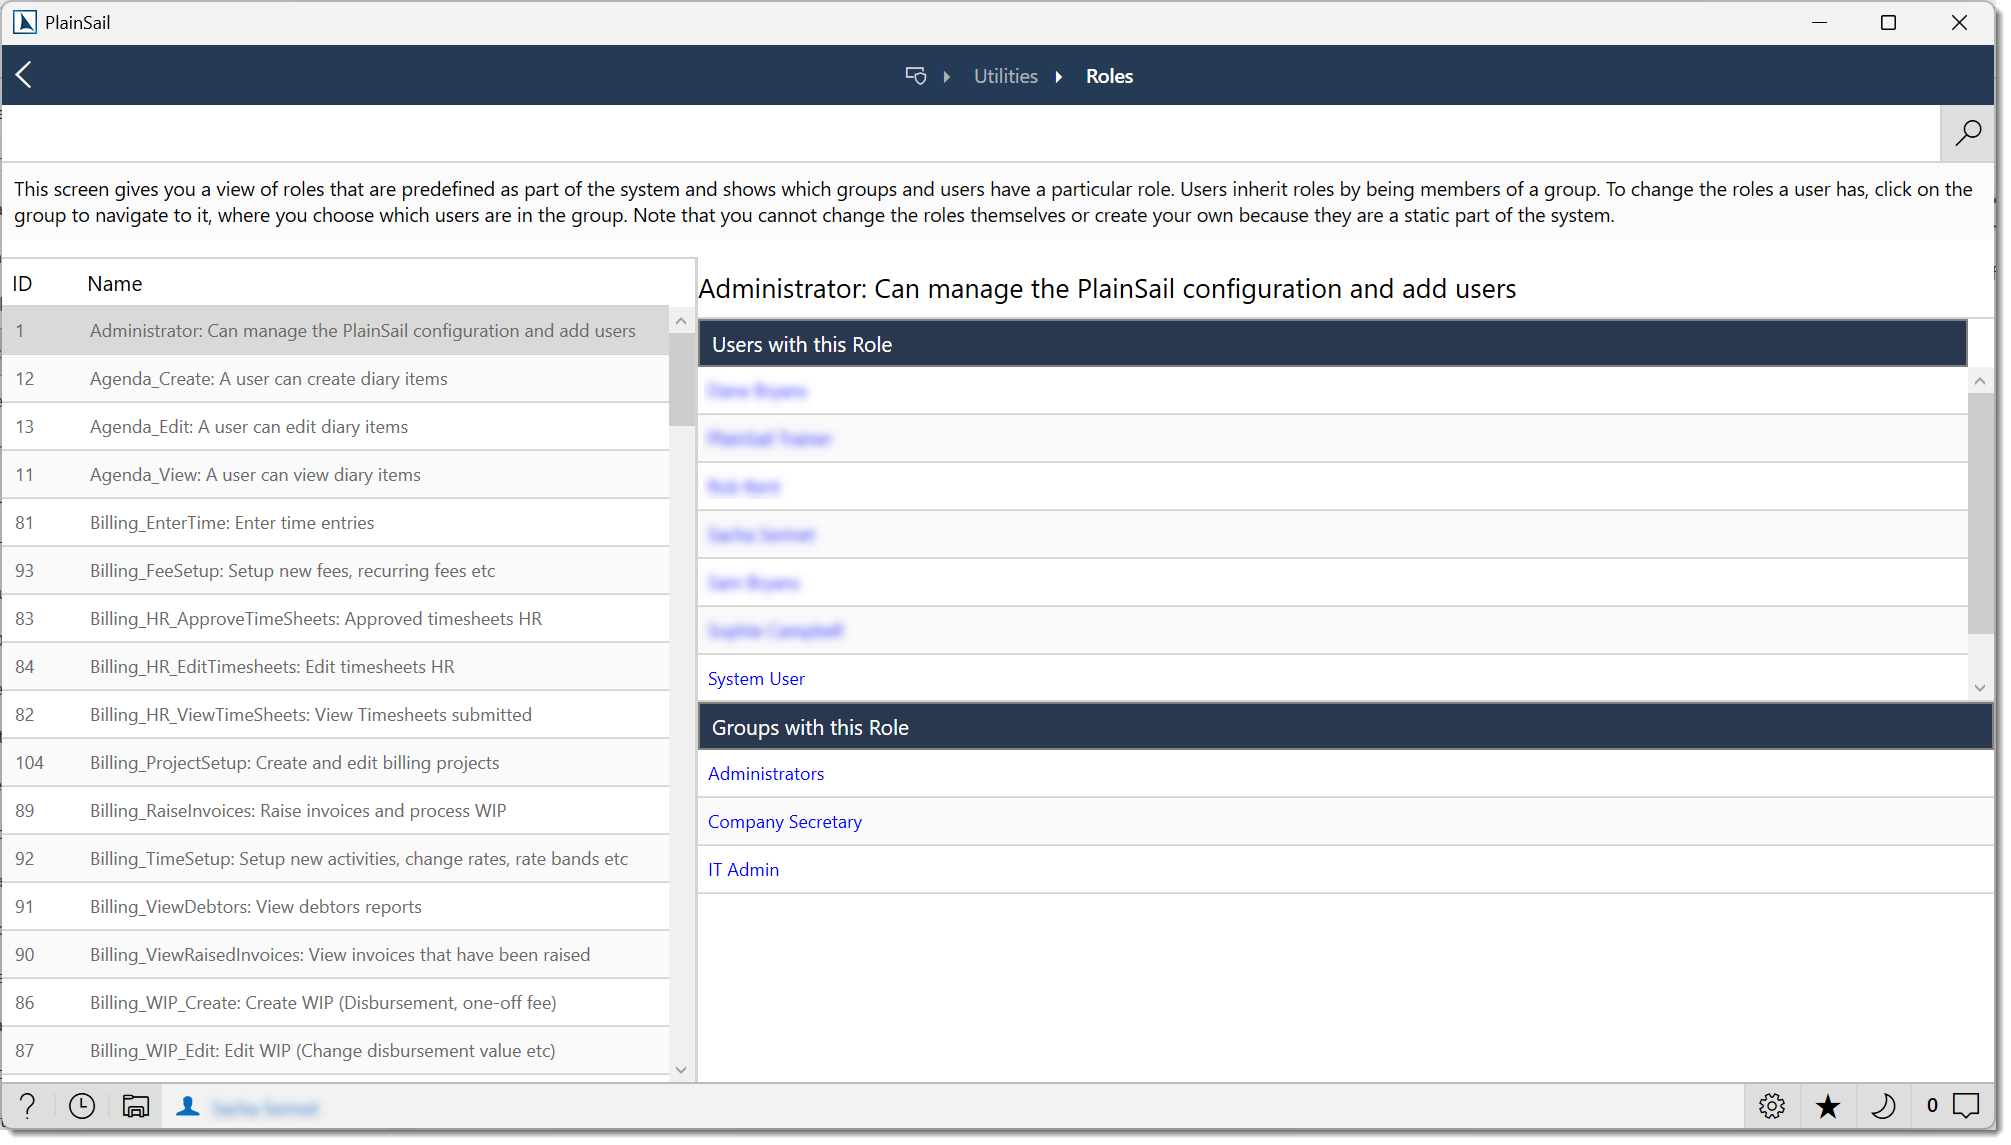Toggle dark mode with the moon icon
2011x1145 pixels.
[1885, 1106]
